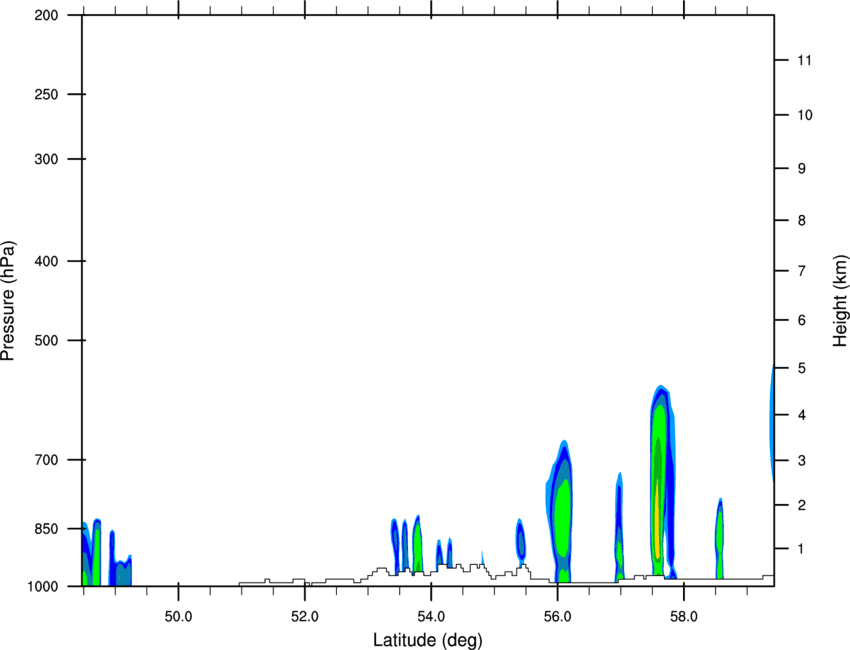Pick the 5 km height label
This screenshot has width=850, height=650.
(802, 368)
